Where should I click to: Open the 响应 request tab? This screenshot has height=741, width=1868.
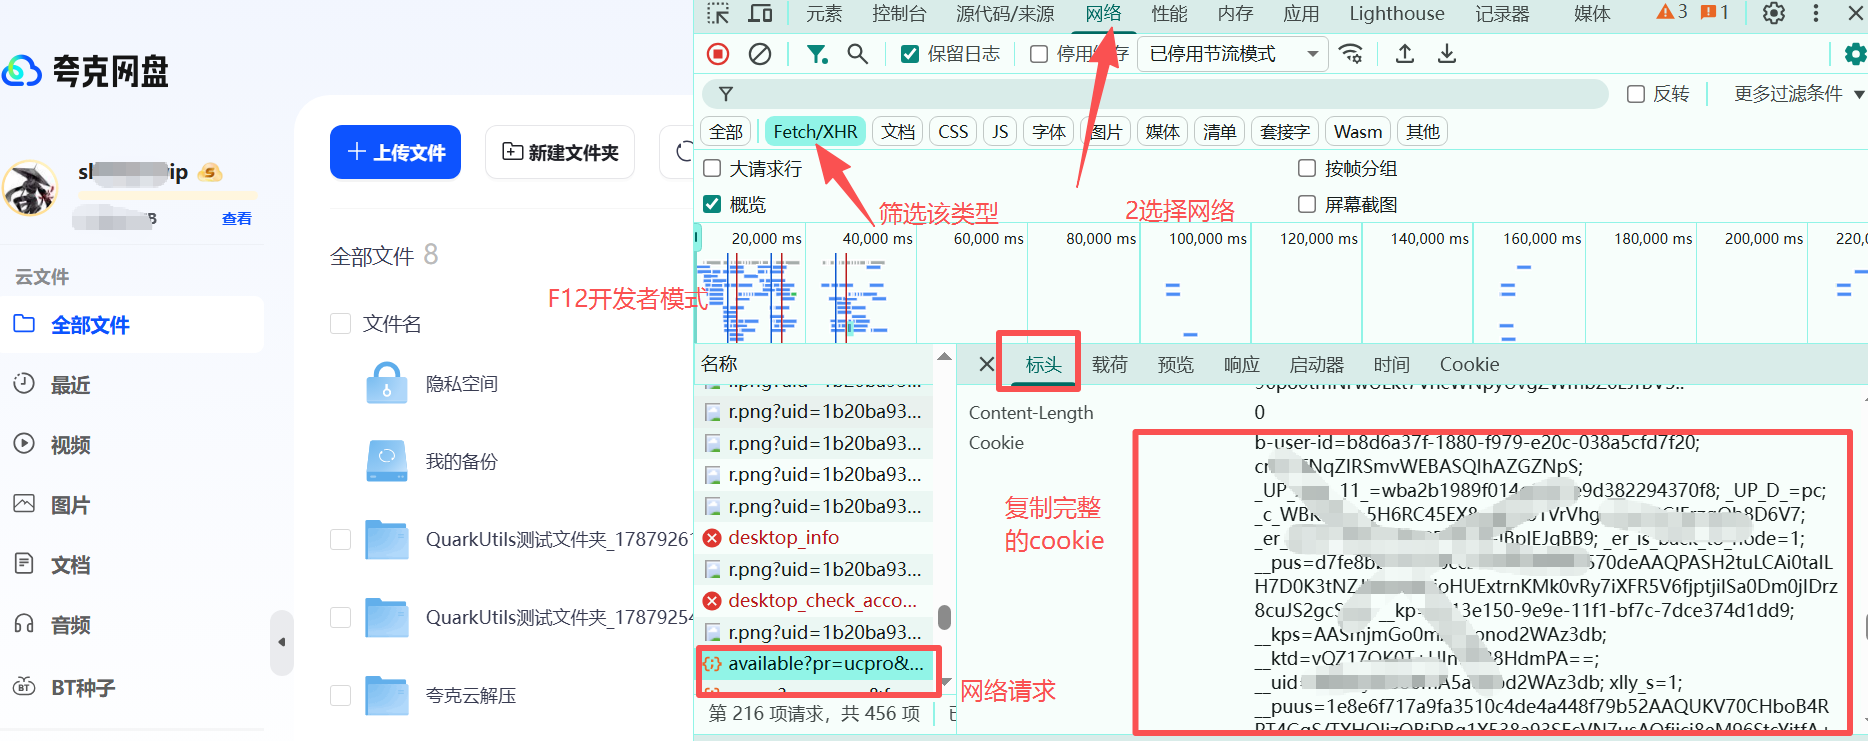tap(1241, 365)
